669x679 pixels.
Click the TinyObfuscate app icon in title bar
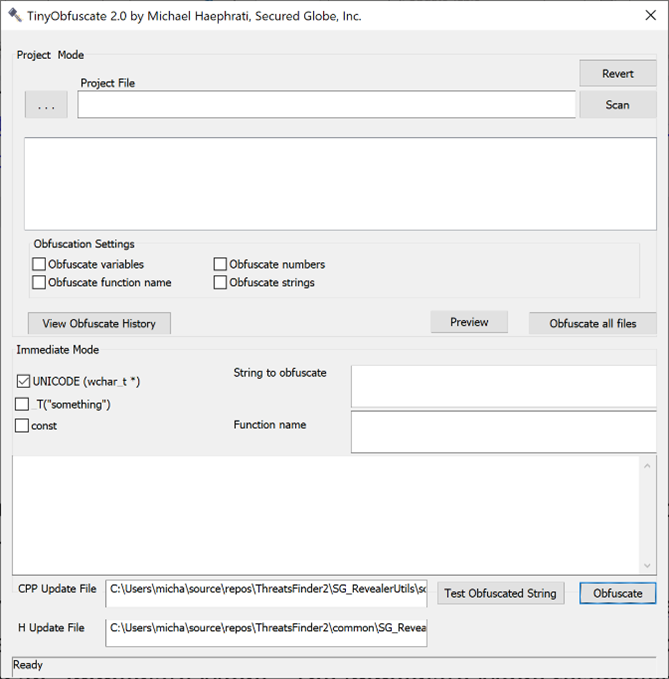pyautogui.click(x=15, y=15)
